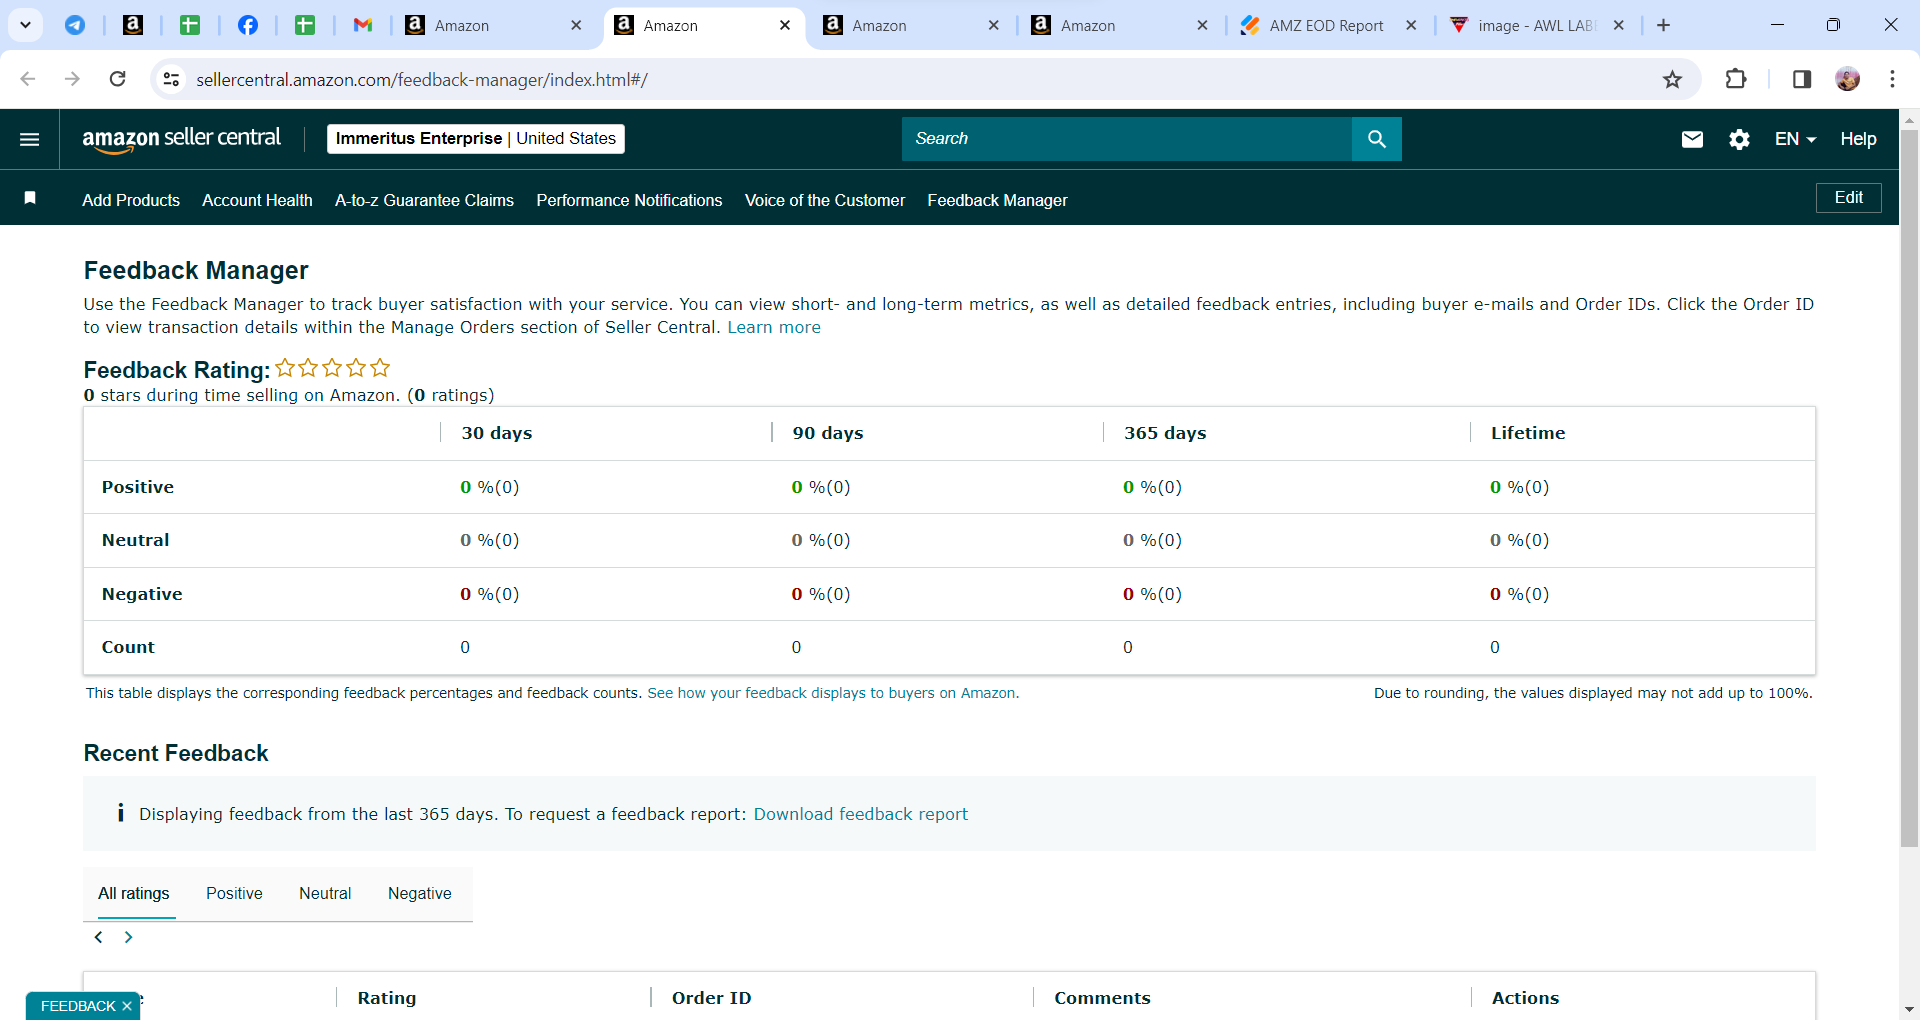Screen dimensions: 1920x1020
Task: Open the Chrome three-dot menu
Action: tap(1892, 79)
